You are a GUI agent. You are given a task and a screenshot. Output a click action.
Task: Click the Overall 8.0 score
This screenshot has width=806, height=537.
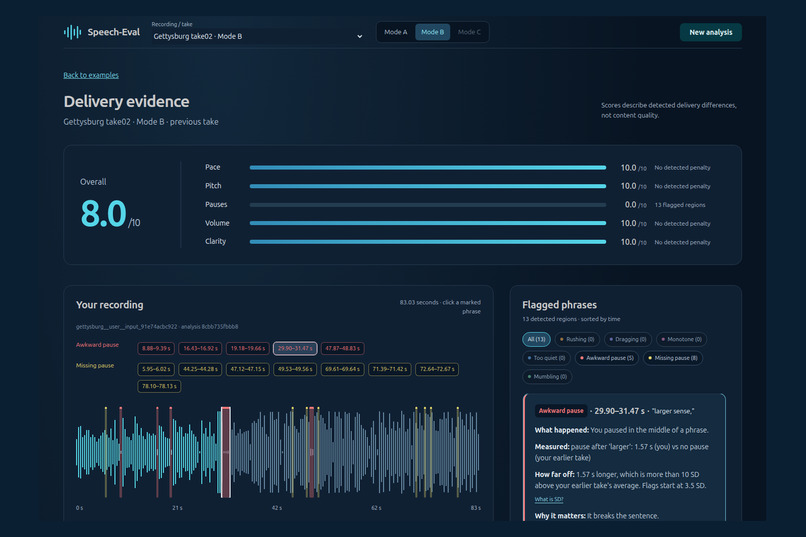click(x=109, y=214)
